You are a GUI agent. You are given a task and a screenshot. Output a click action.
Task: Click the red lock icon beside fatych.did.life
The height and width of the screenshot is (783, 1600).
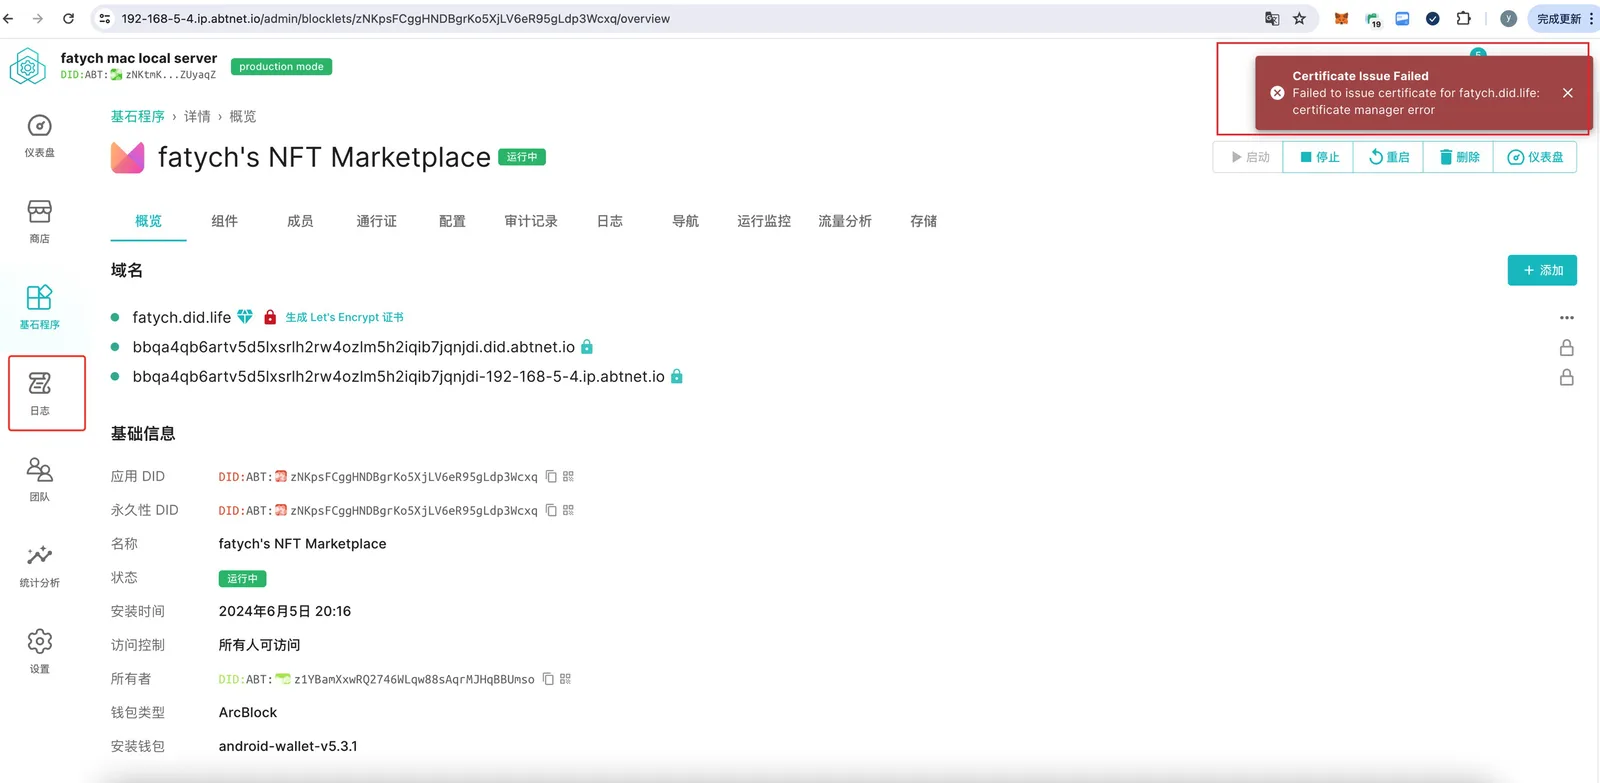pos(270,317)
